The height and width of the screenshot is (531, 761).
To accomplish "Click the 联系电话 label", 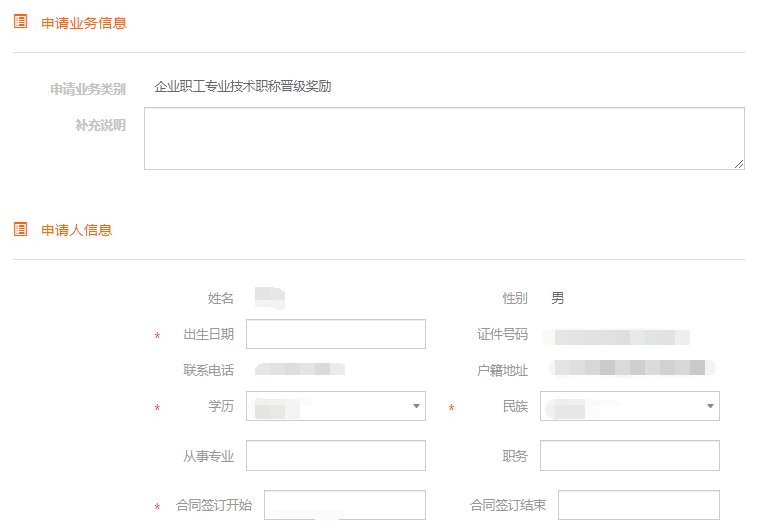I will (x=208, y=370).
